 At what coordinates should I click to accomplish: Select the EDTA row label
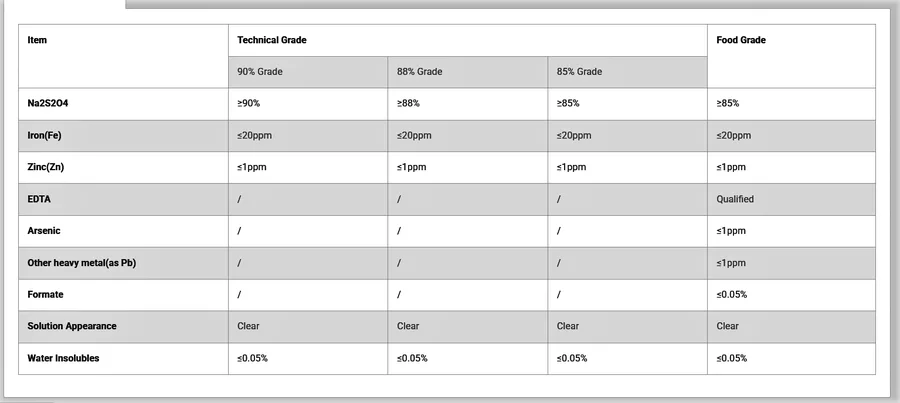click(37, 199)
